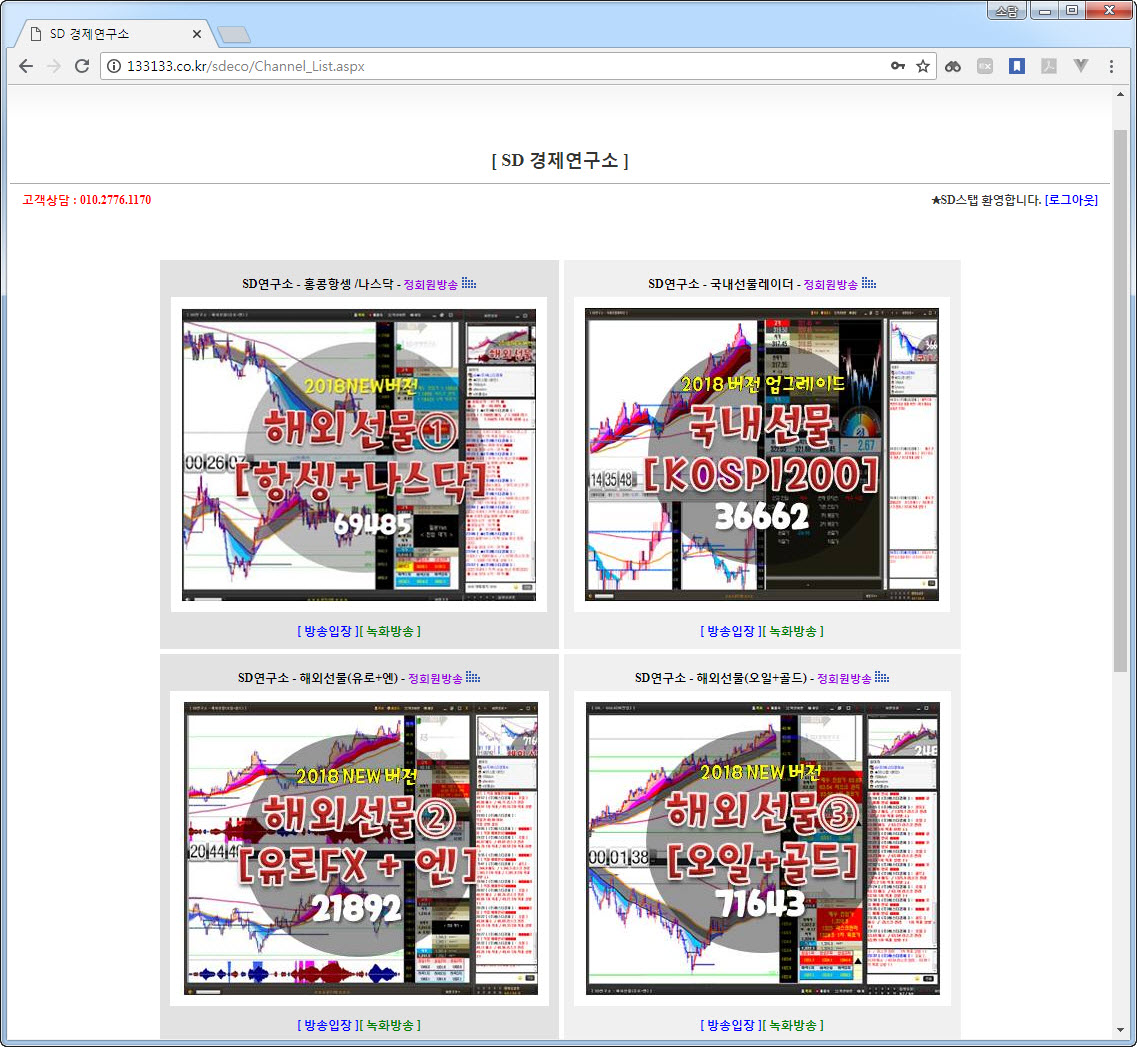Click 방송입장 under 유로FX+엔 channel
This screenshot has width=1137, height=1047.
tap(328, 1025)
